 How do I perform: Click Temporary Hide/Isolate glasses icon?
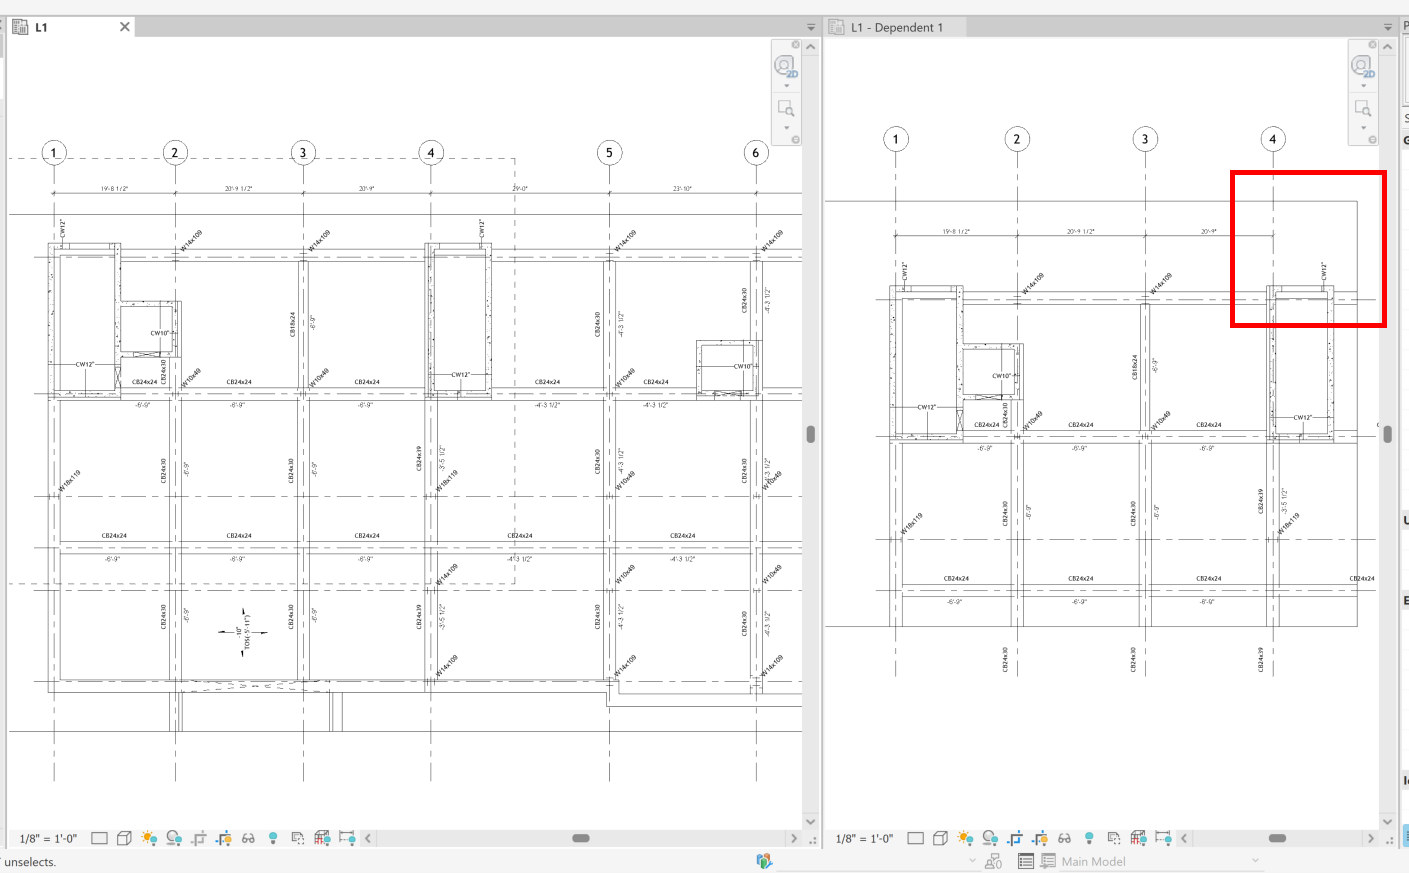click(248, 839)
